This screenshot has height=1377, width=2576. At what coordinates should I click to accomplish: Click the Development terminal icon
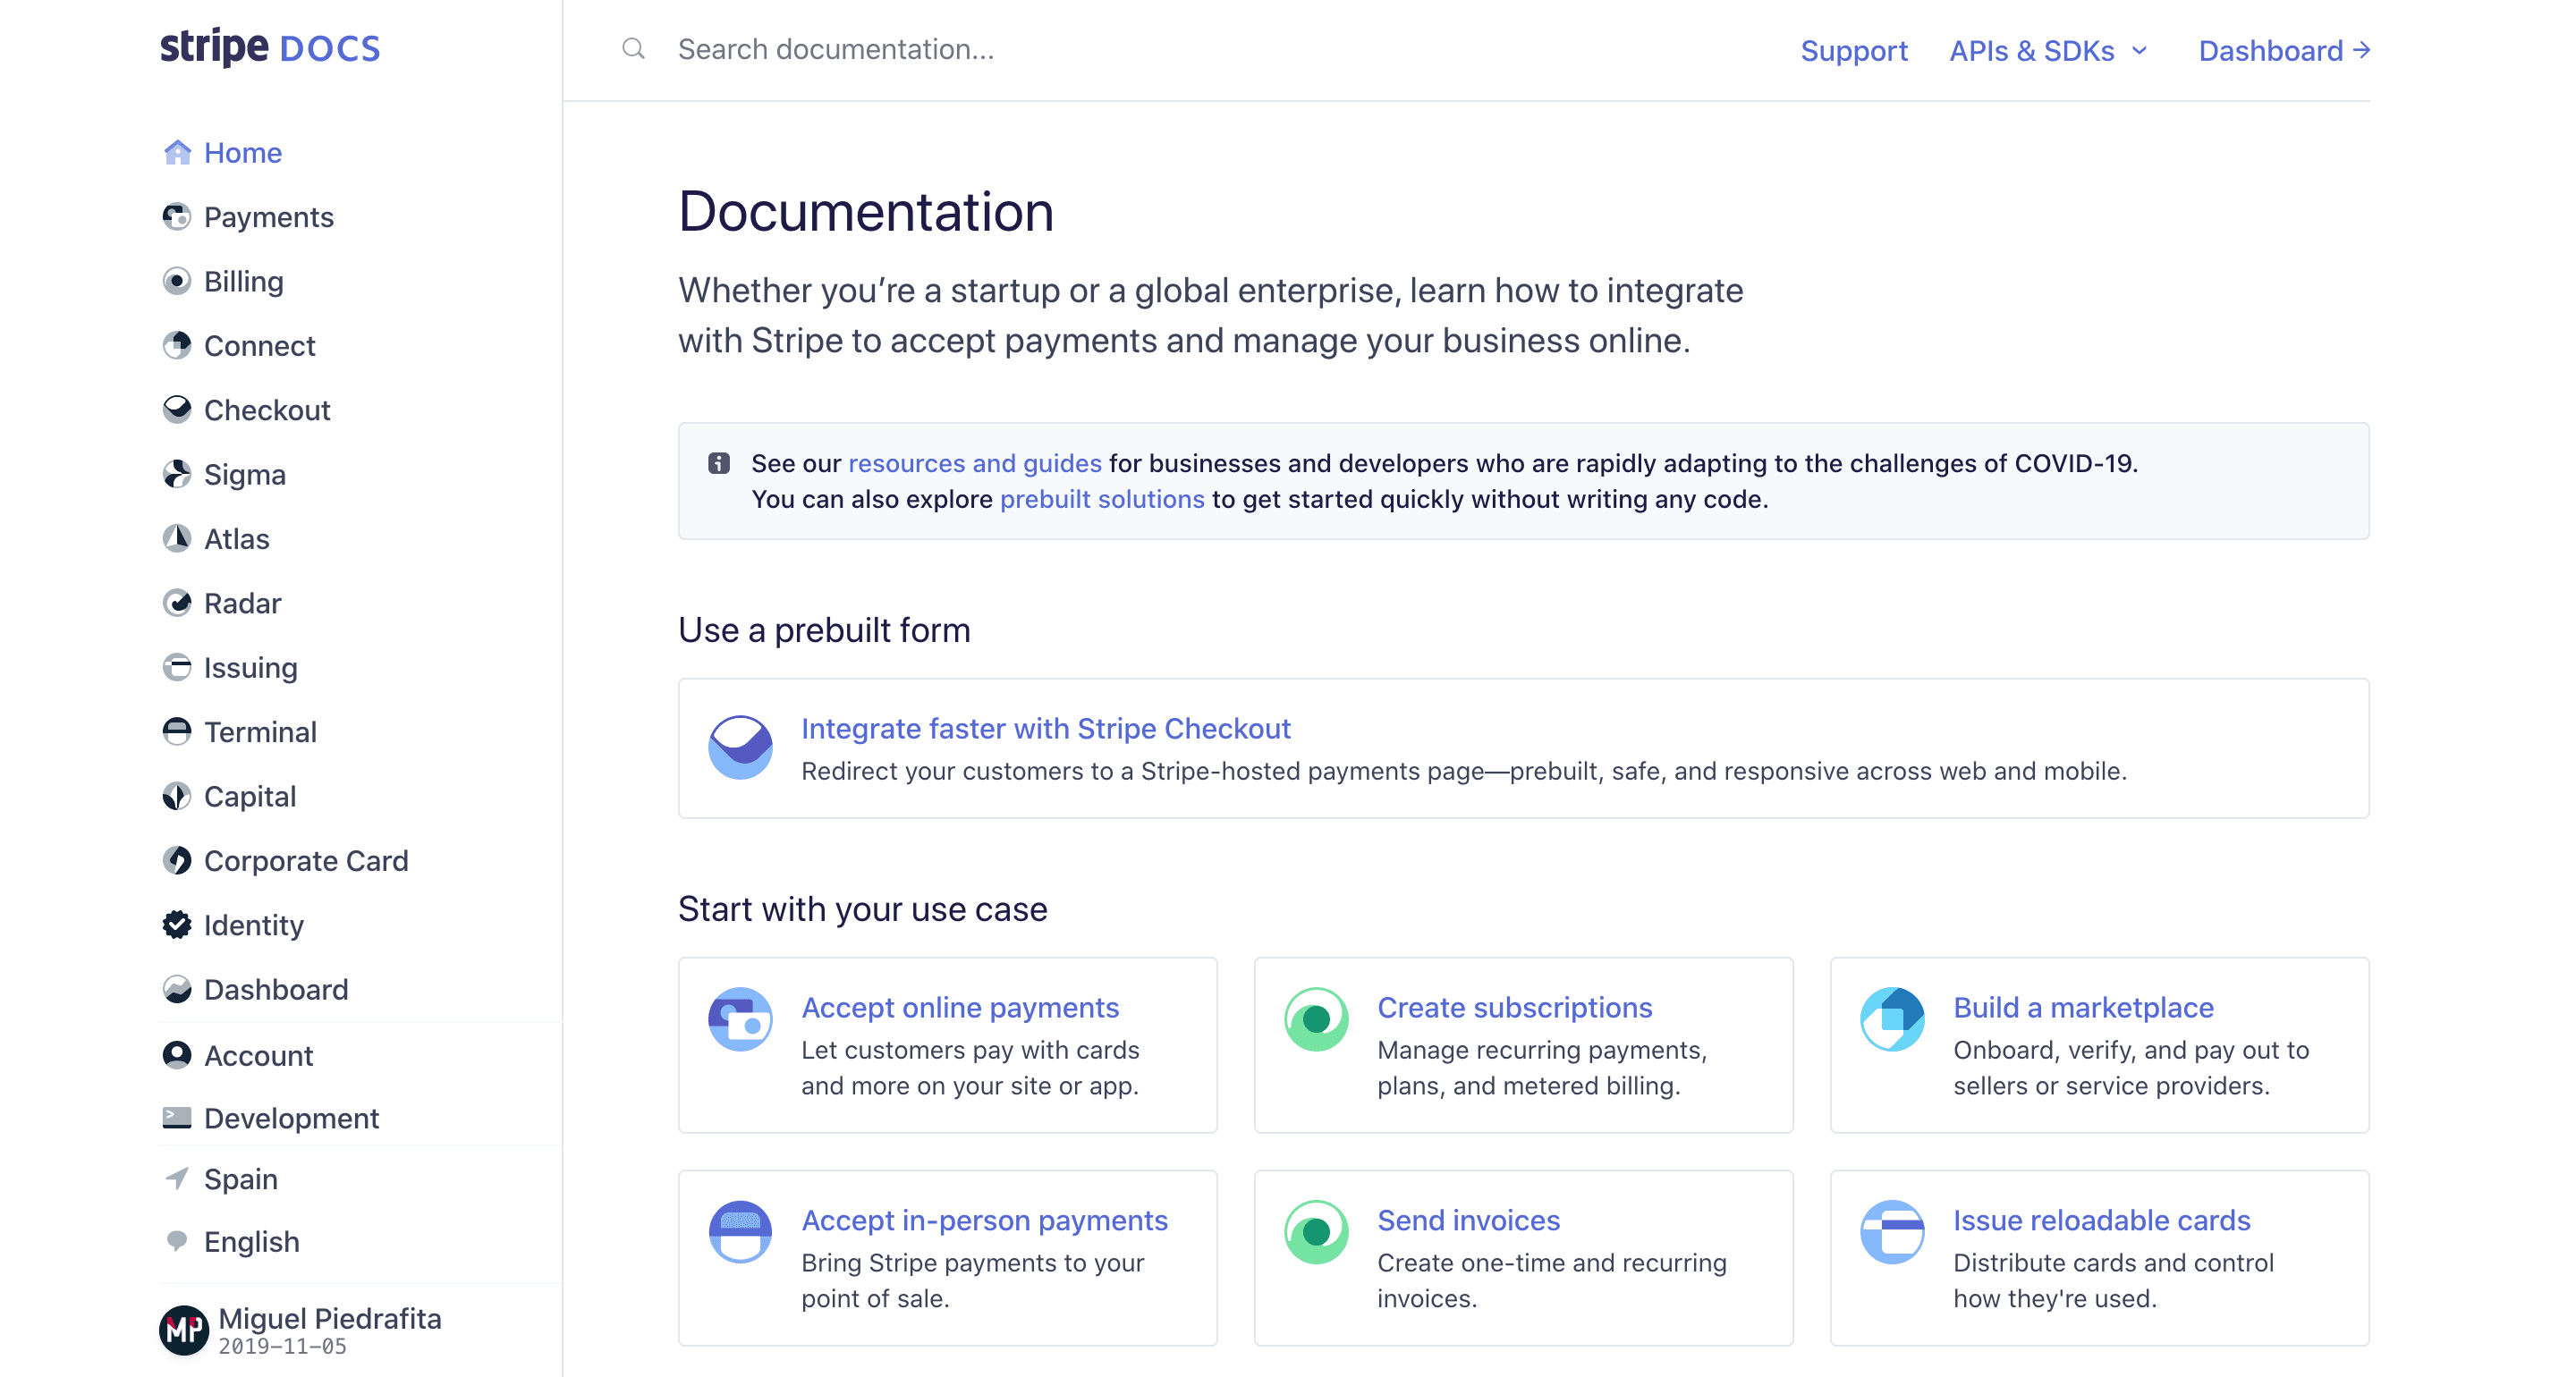[x=177, y=1118]
